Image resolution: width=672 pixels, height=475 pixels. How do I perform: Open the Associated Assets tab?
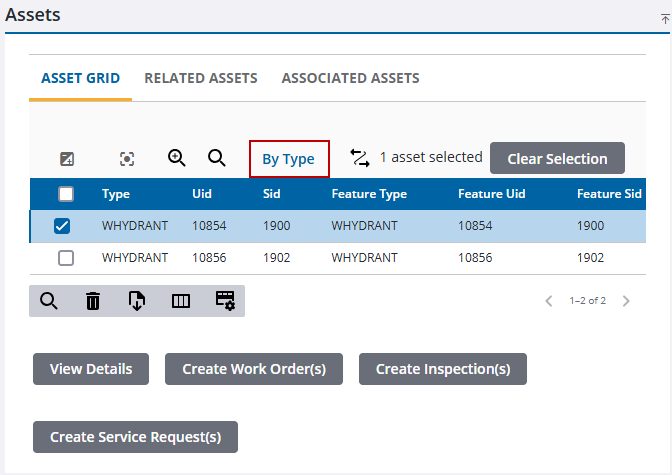pyautogui.click(x=350, y=78)
